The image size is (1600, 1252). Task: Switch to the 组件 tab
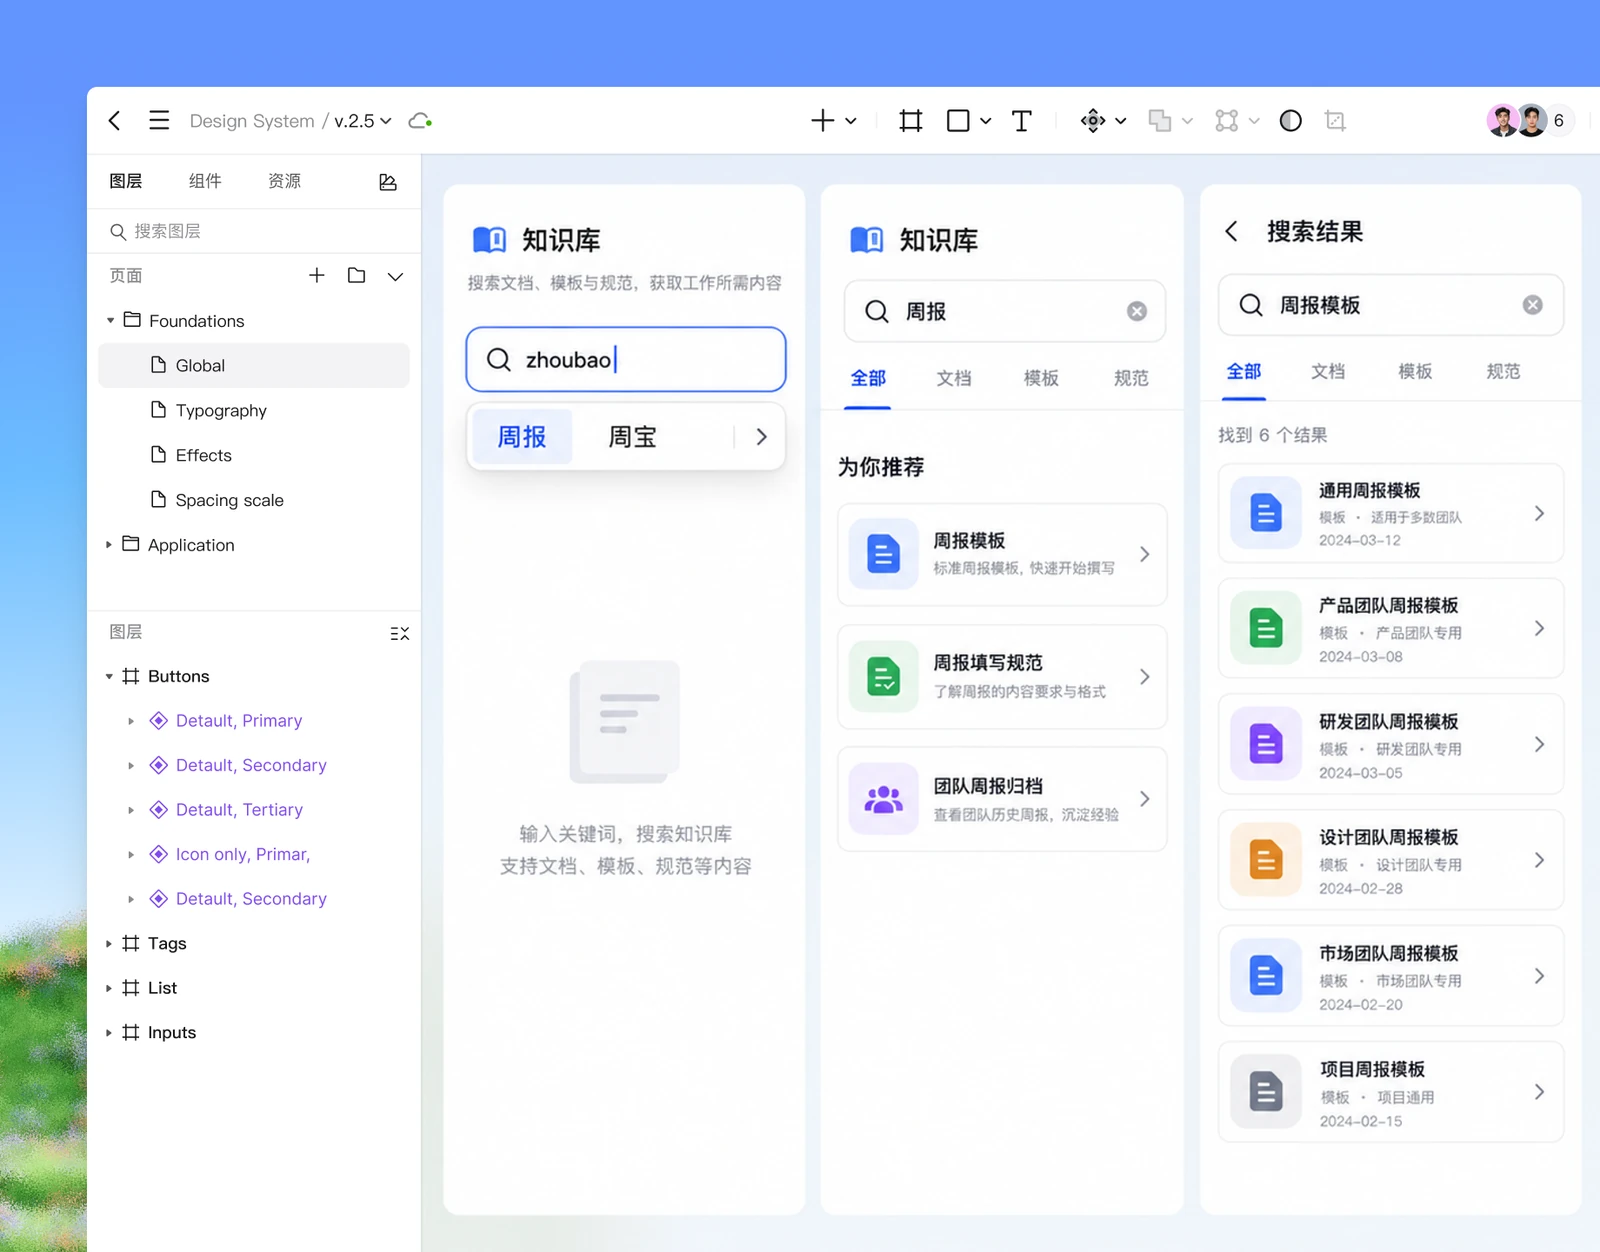[205, 181]
